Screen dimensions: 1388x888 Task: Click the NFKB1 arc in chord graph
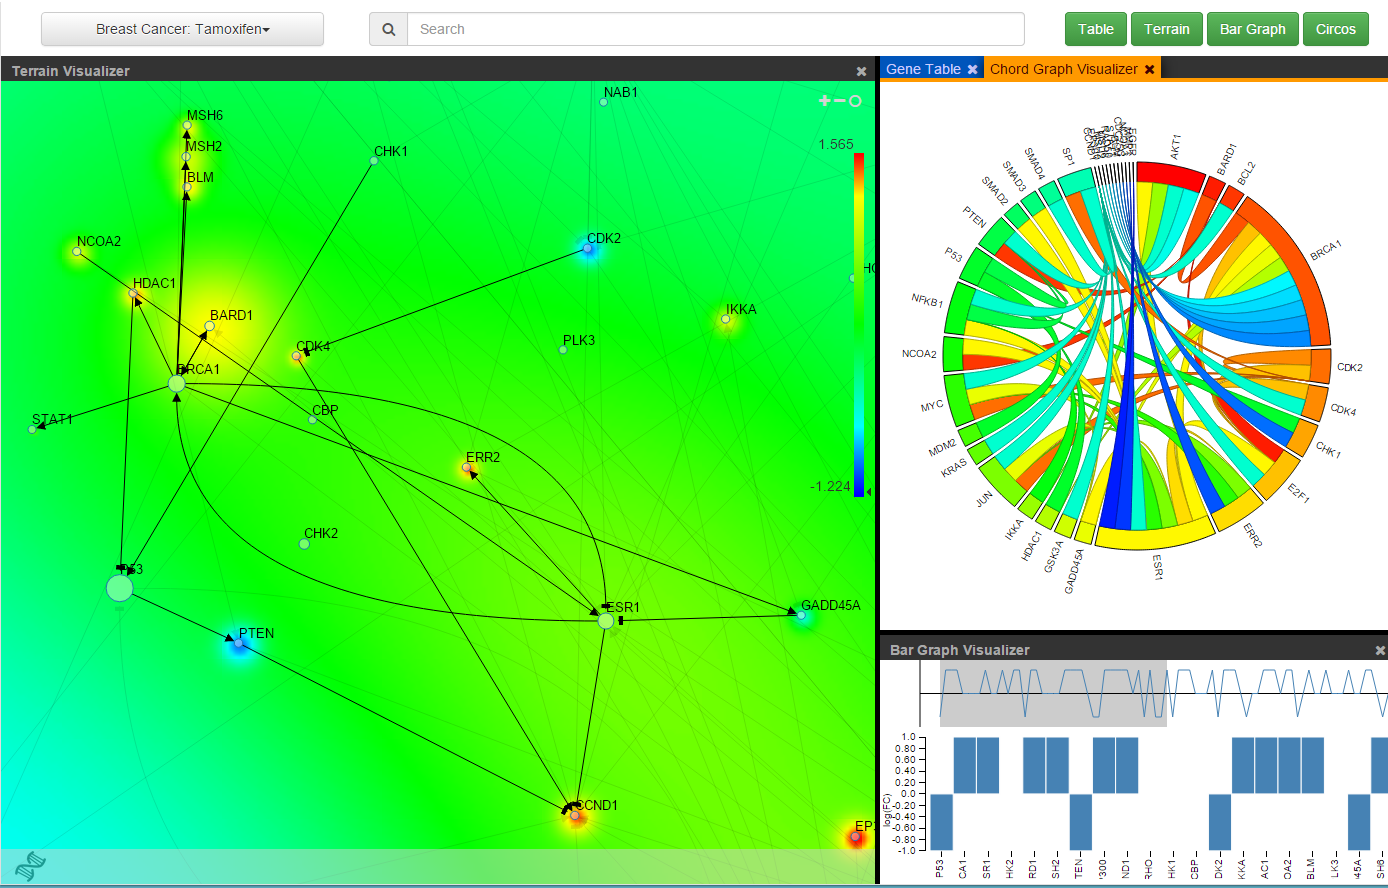(959, 309)
